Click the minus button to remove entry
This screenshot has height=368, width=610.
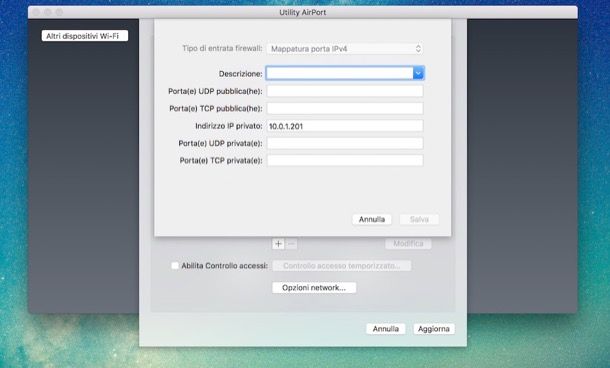coord(291,244)
